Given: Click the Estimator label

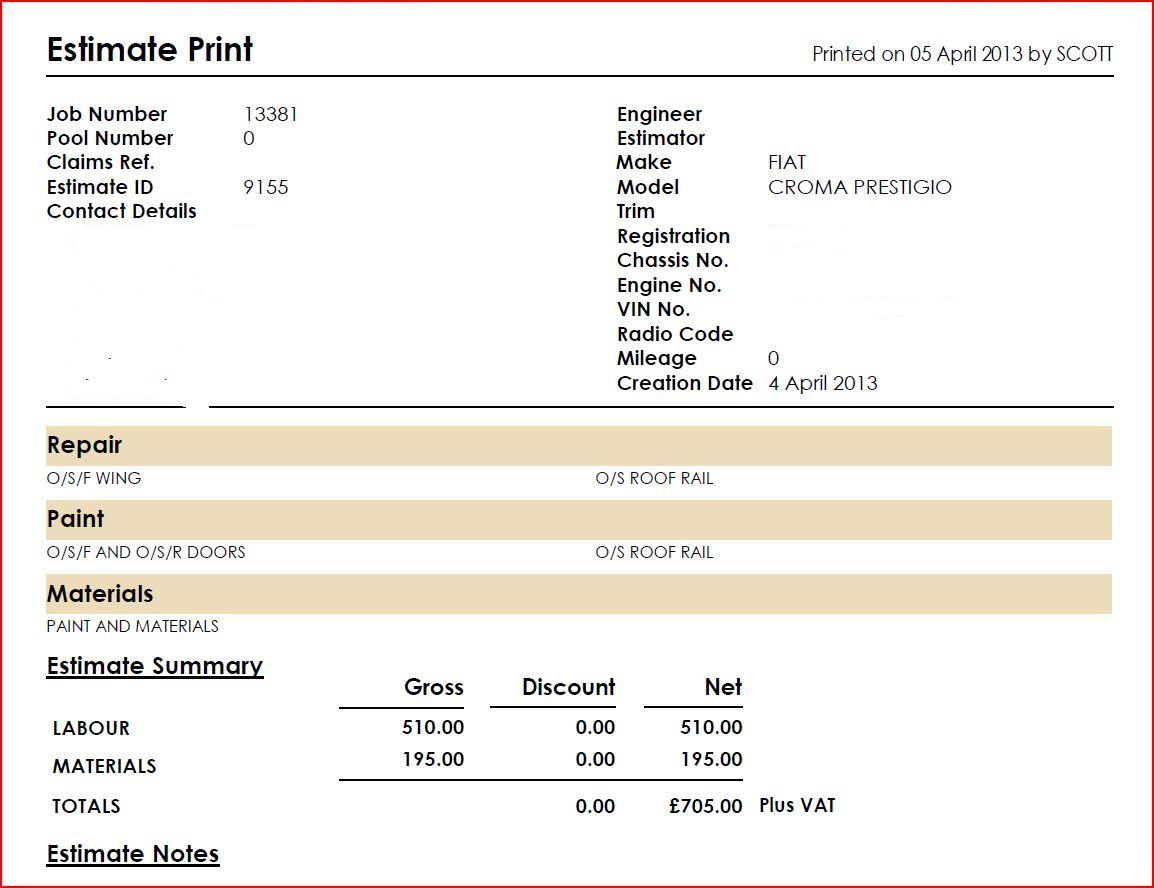Looking at the screenshot, I should [660, 138].
